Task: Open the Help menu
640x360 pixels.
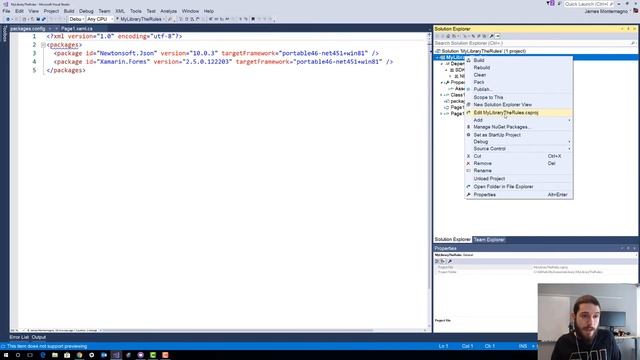Action: coord(209,11)
